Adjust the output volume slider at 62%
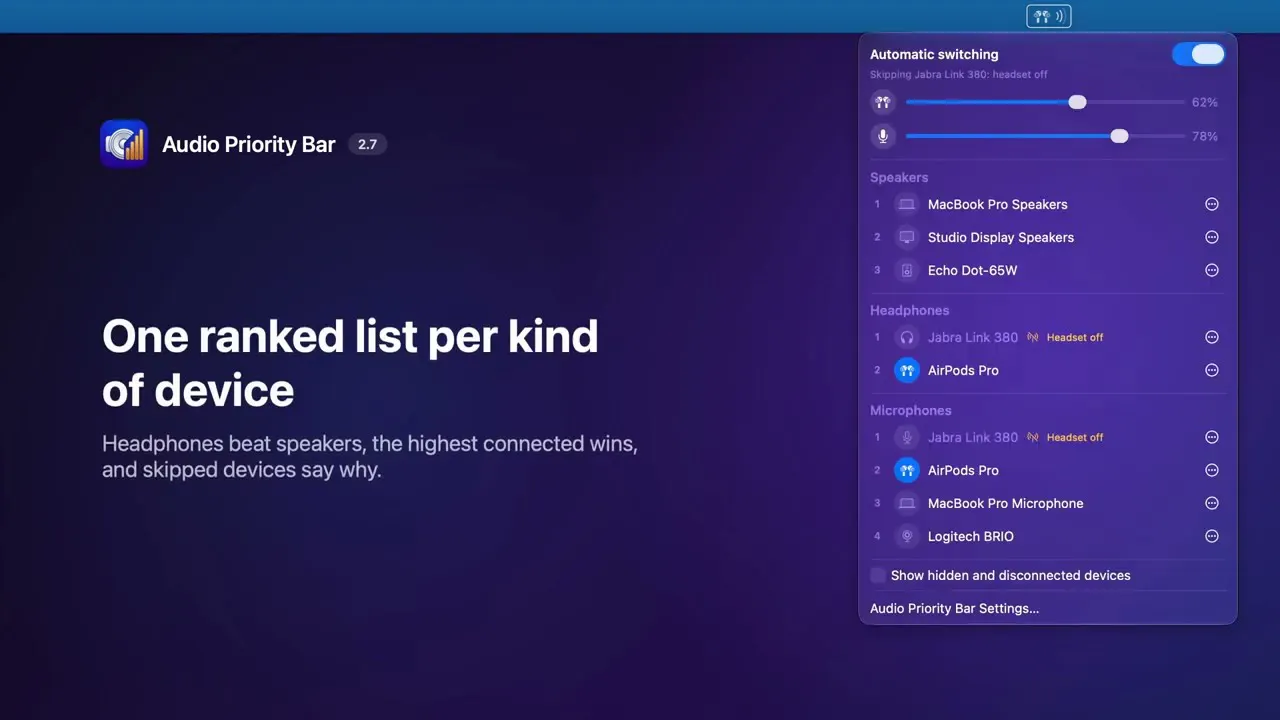 pyautogui.click(x=1045, y=102)
